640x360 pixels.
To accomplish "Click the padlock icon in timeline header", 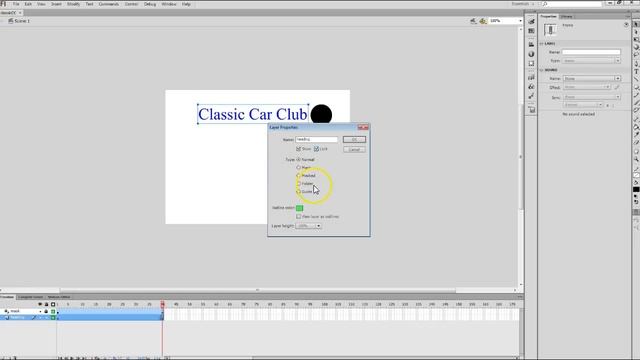I will (x=46, y=304).
